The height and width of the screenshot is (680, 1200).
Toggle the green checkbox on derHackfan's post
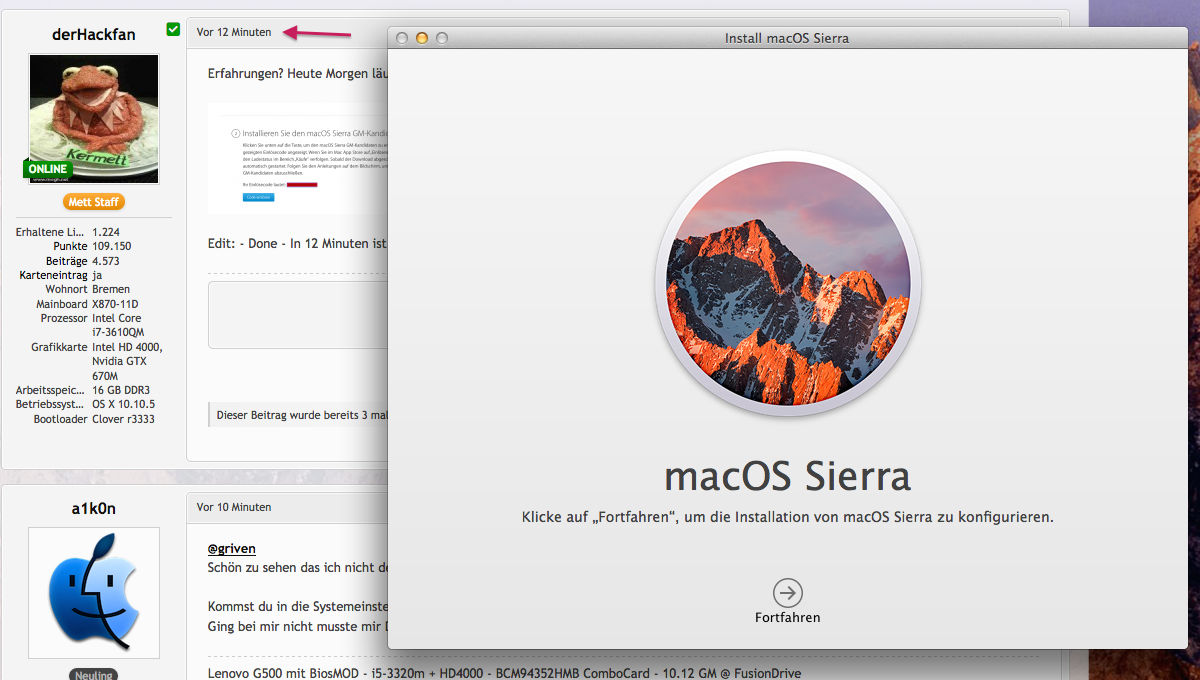174,30
